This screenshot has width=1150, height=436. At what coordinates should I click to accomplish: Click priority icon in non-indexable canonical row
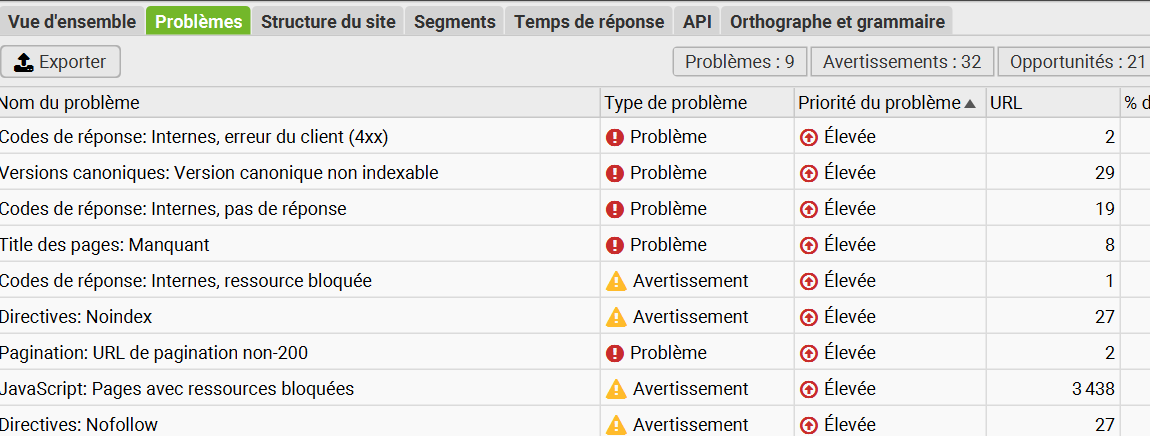[x=809, y=173]
